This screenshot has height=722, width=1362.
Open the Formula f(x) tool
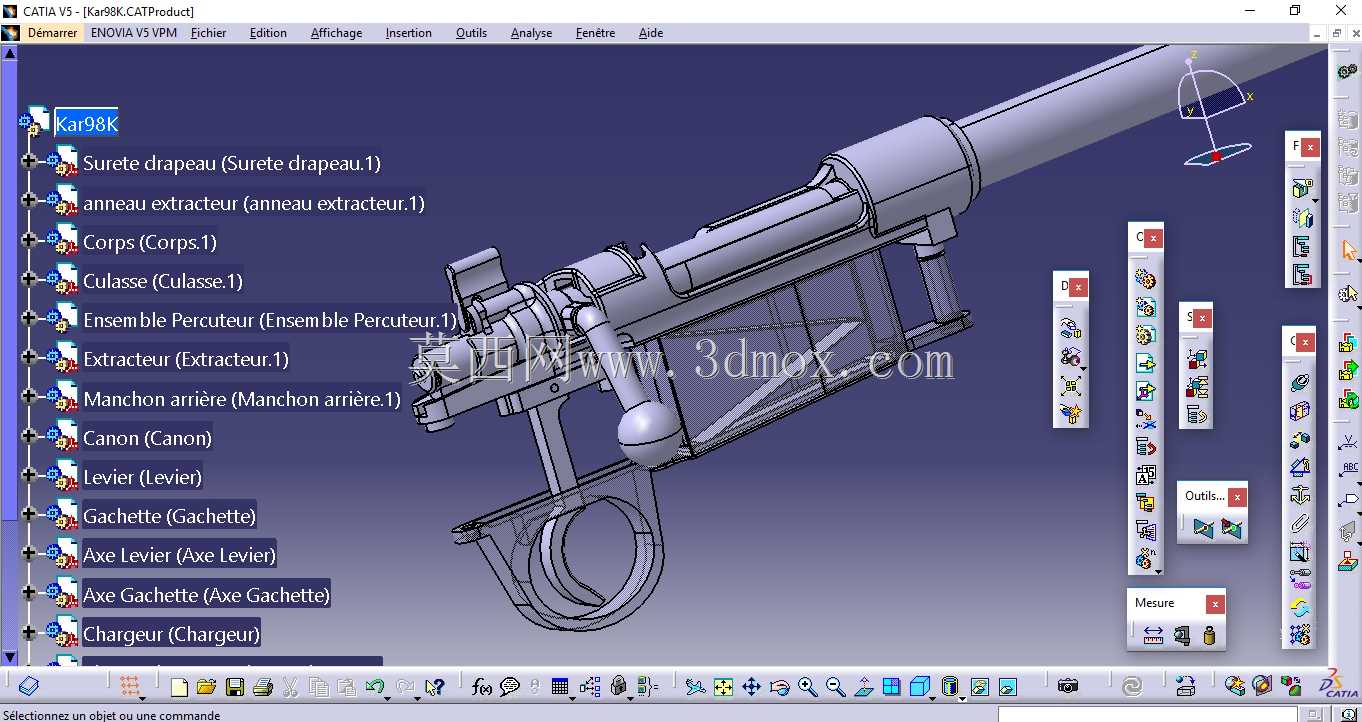pyautogui.click(x=482, y=687)
